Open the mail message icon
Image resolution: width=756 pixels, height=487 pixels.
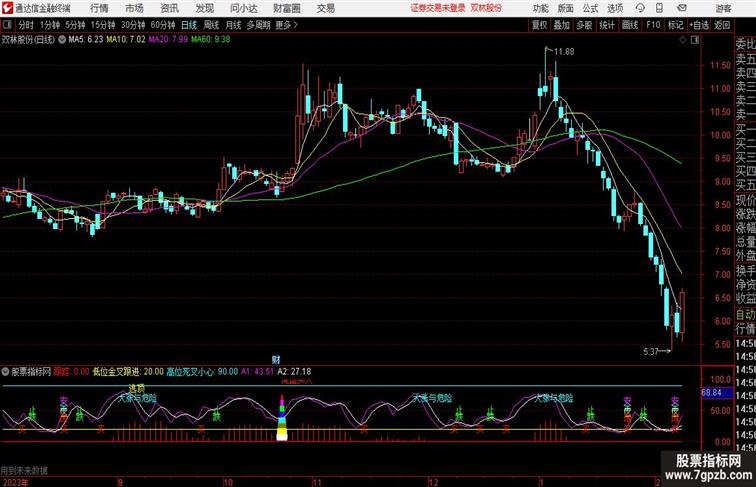pos(682,8)
